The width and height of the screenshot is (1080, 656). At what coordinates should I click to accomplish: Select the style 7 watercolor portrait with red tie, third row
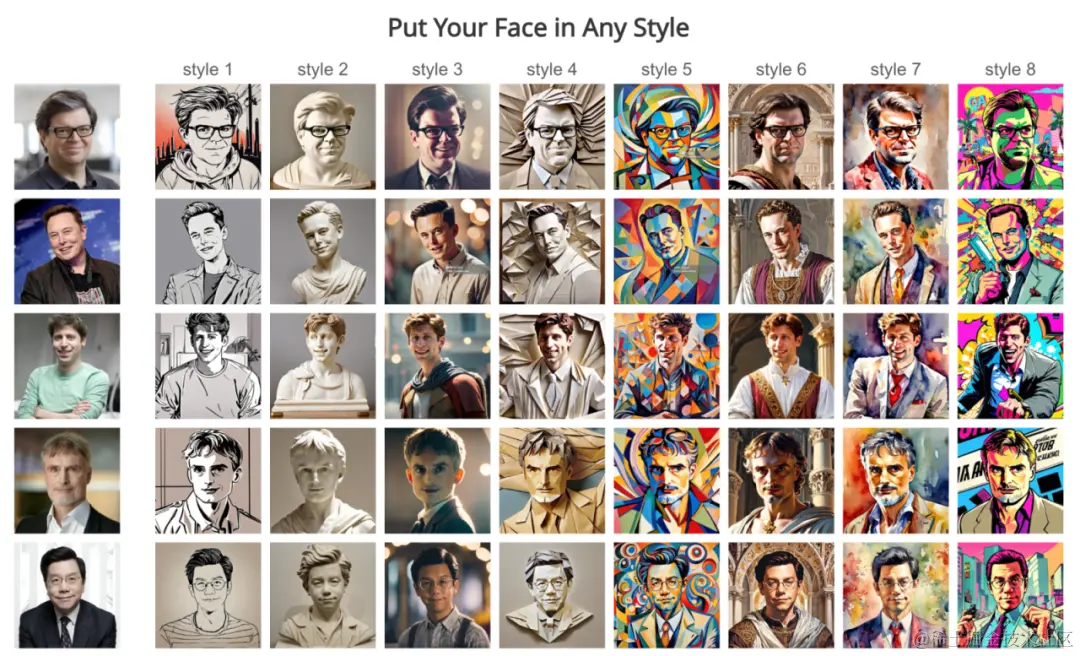coord(895,366)
